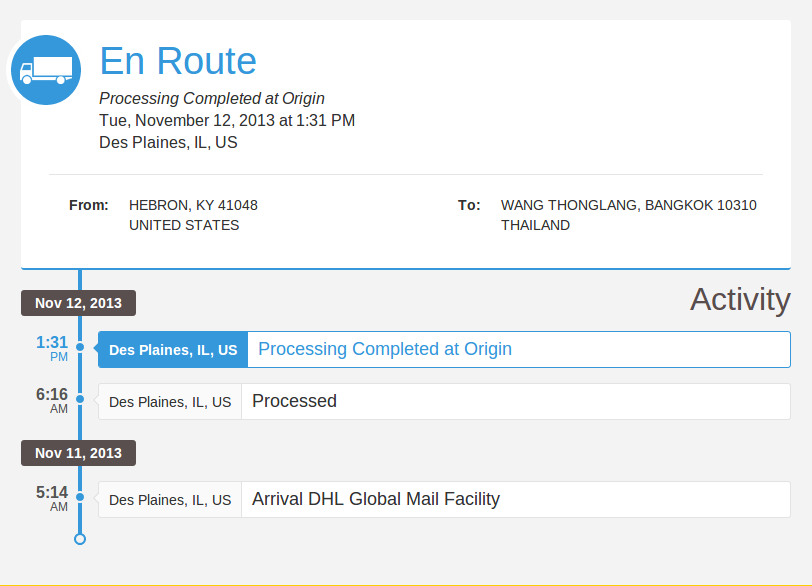The height and width of the screenshot is (586, 812).
Task: Click the Des Plaines tag beside Arrival entry
Action: point(170,500)
